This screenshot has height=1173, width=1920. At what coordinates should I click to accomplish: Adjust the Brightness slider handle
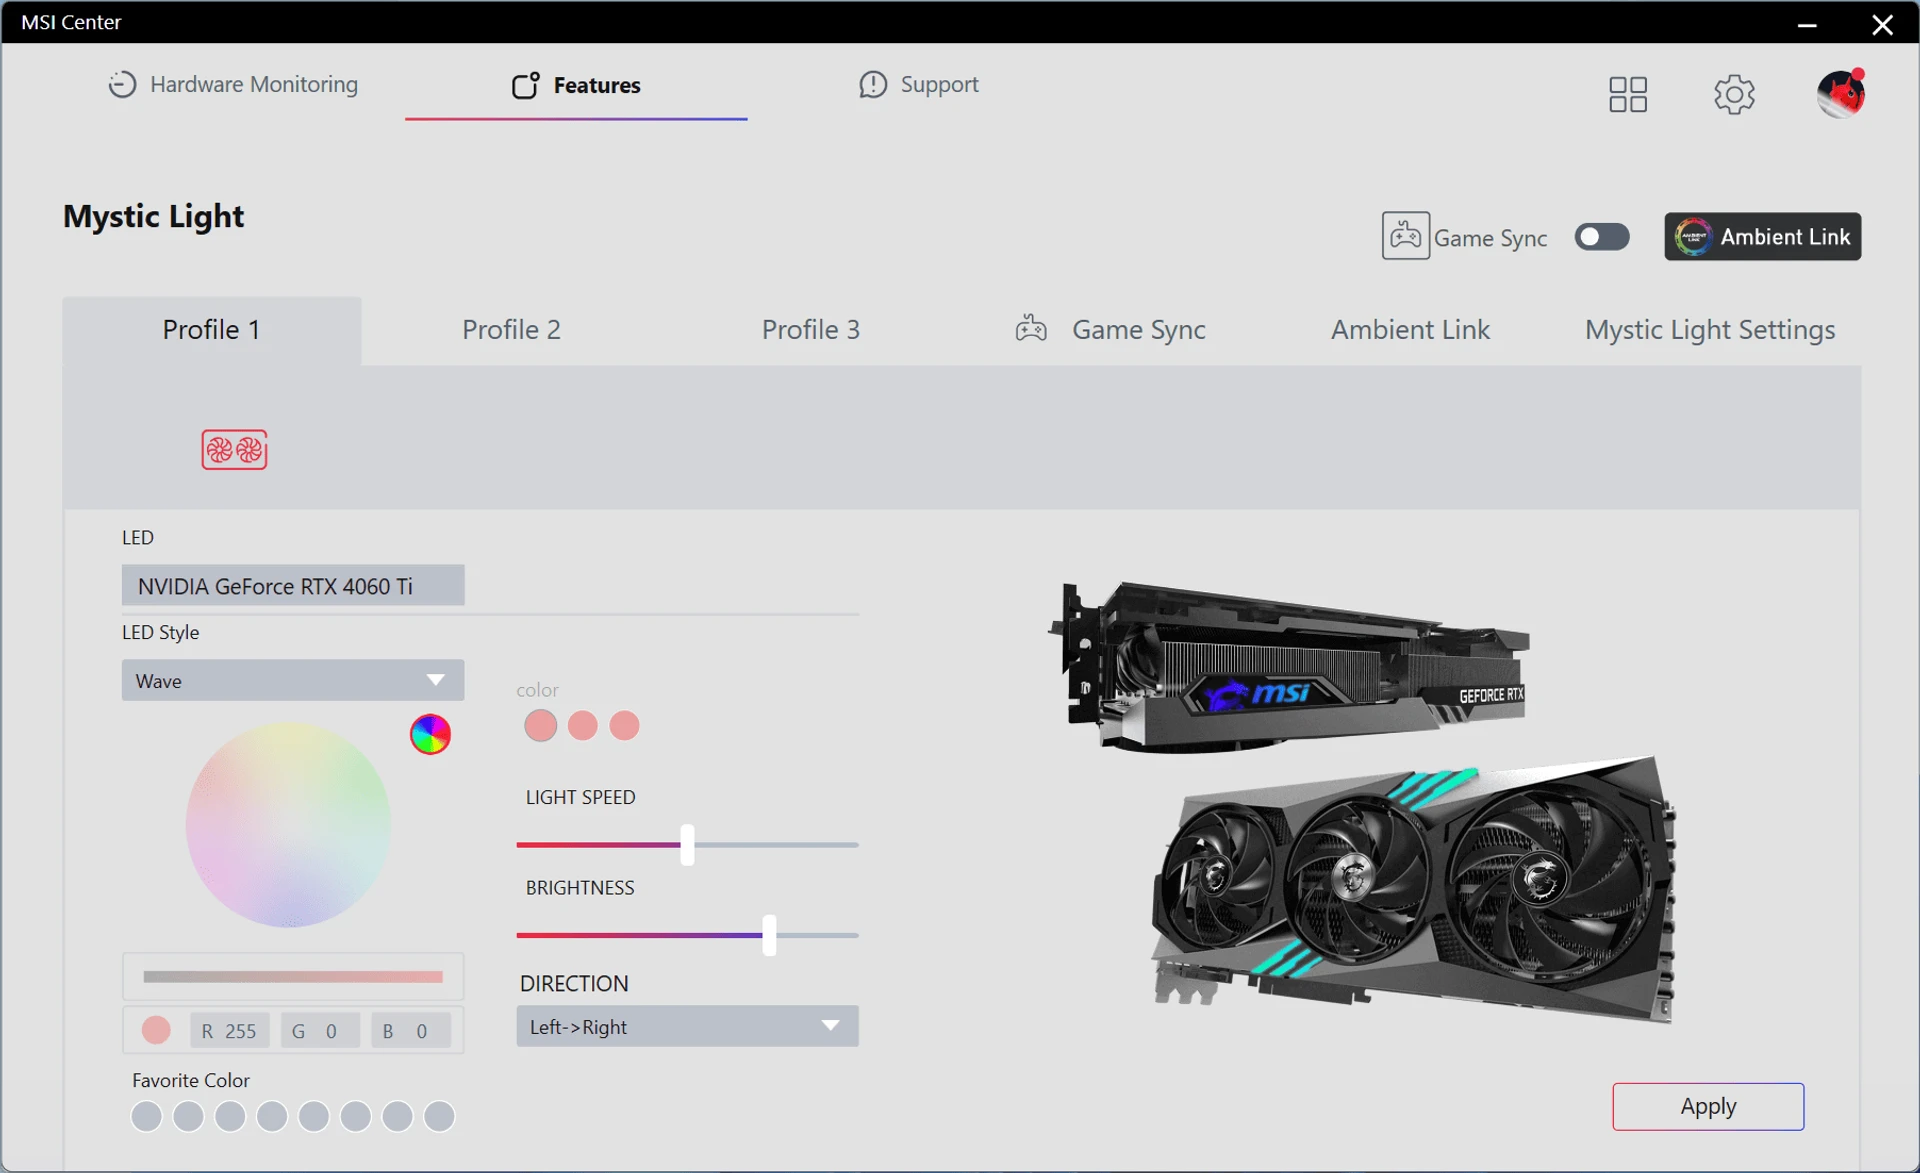point(769,935)
